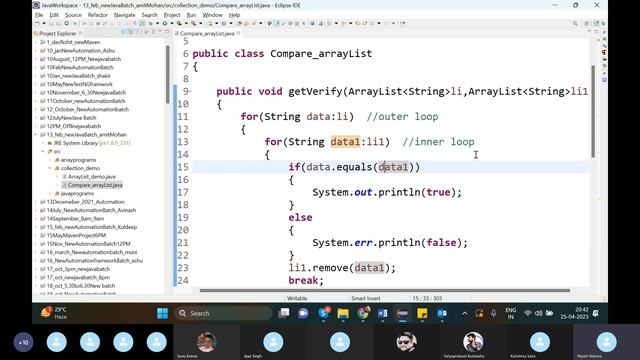Expand the javaprograms package
Image resolution: width=640 pixels, height=360 pixels.
click(50, 193)
